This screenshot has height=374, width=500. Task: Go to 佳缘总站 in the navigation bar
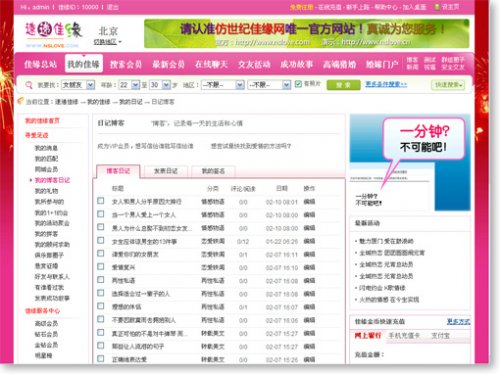pos(40,64)
